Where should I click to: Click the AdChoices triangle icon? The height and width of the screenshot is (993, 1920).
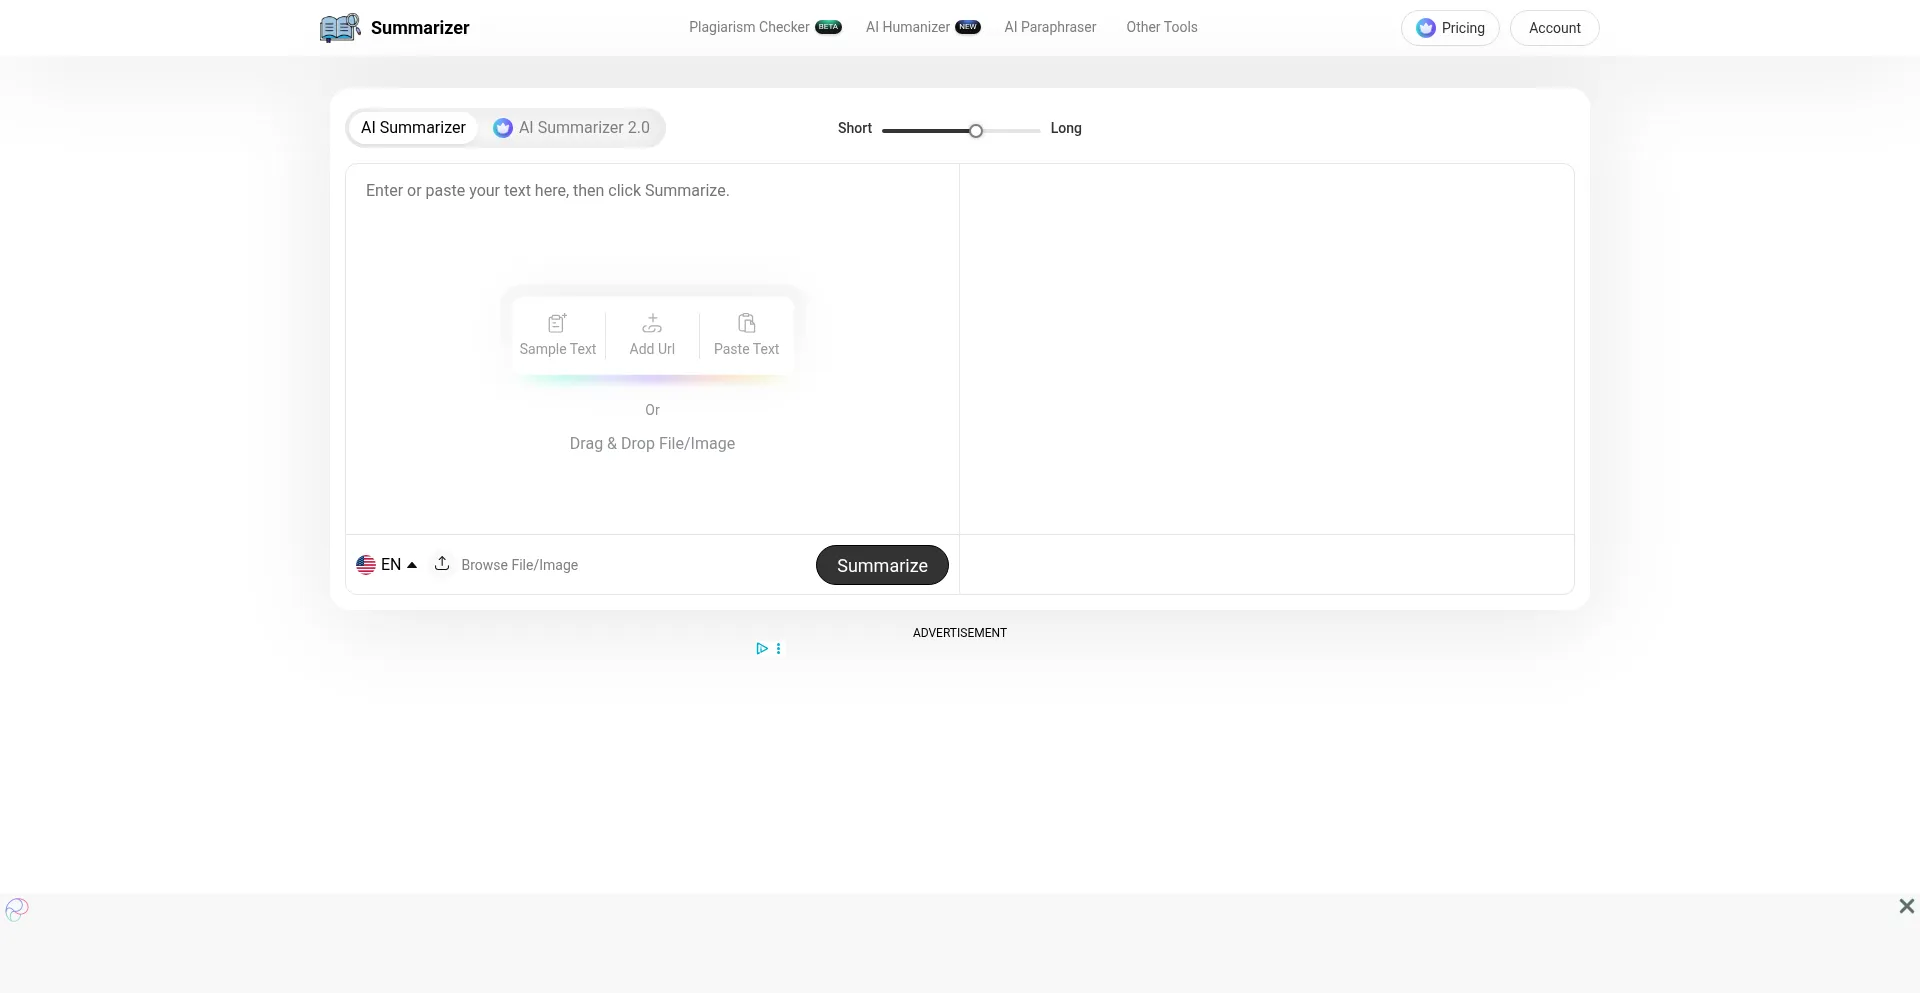click(762, 649)
